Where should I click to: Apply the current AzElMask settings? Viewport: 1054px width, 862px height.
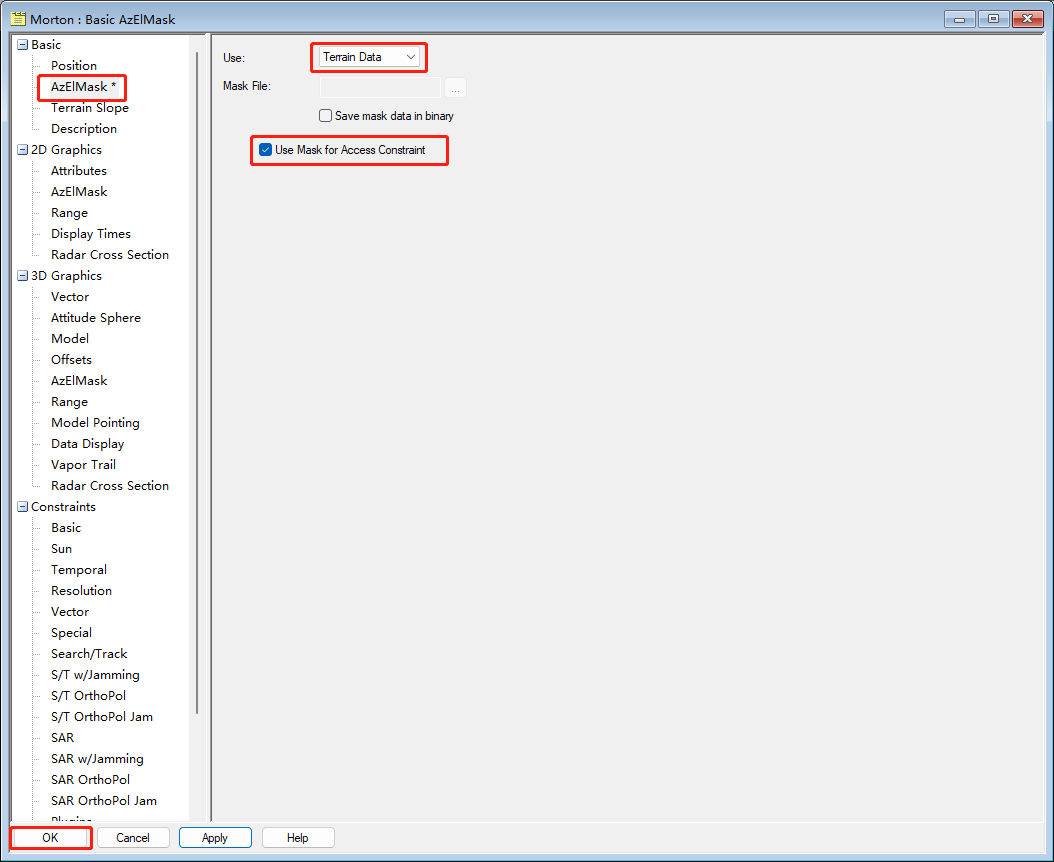pos(214,837)
